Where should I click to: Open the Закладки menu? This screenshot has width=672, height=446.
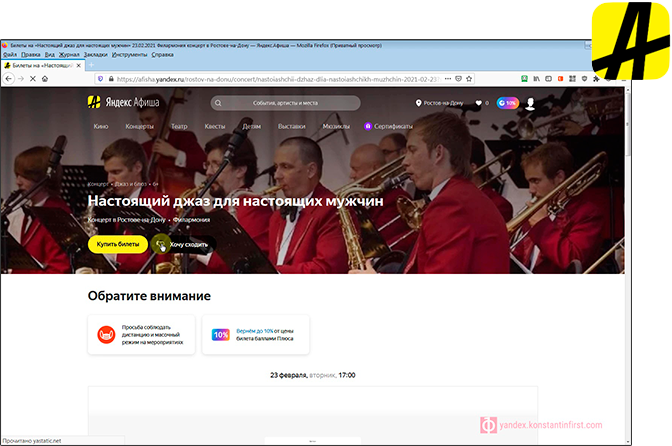tap(96, 55)
